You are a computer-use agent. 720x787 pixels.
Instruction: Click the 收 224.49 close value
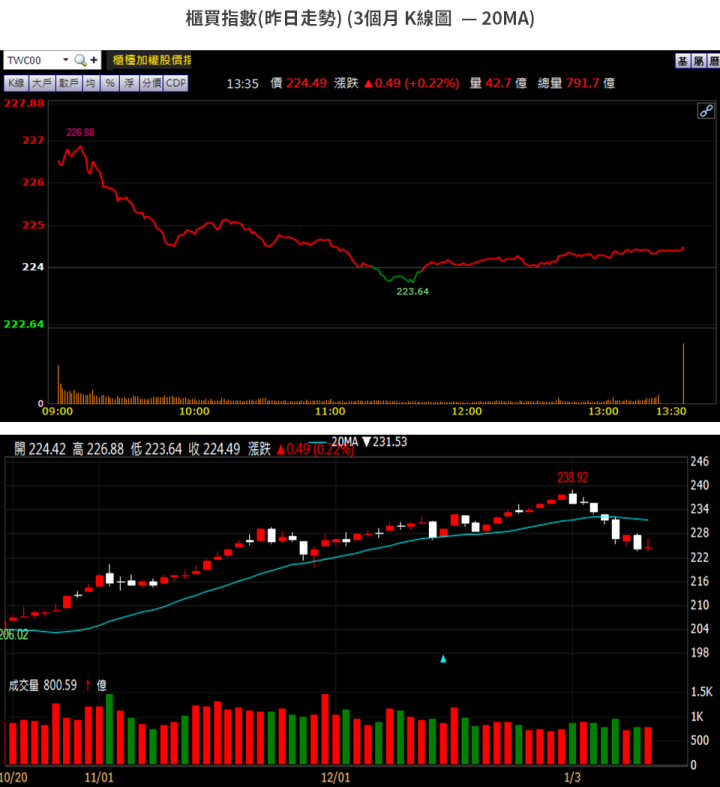click(x=214, y=449)
